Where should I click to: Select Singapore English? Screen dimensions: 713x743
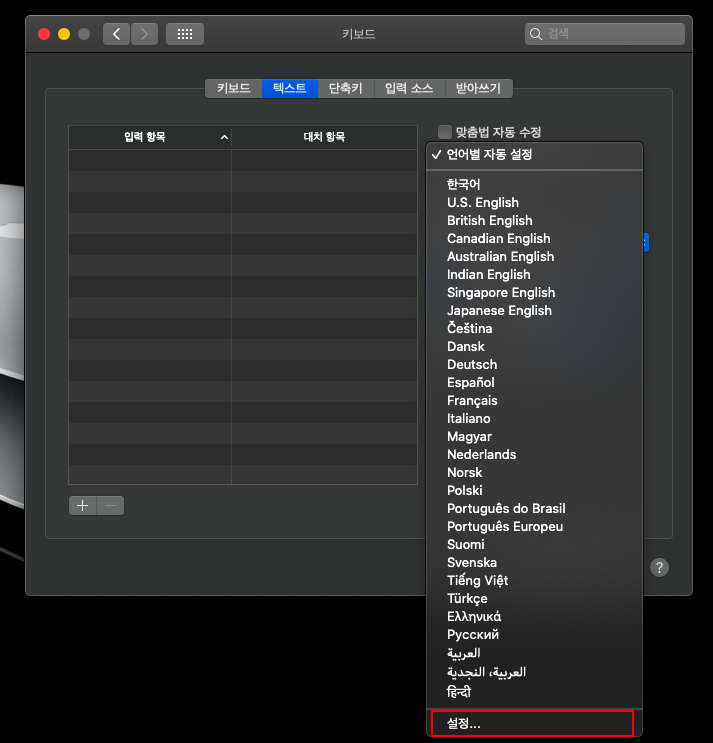tap(534, 292)
